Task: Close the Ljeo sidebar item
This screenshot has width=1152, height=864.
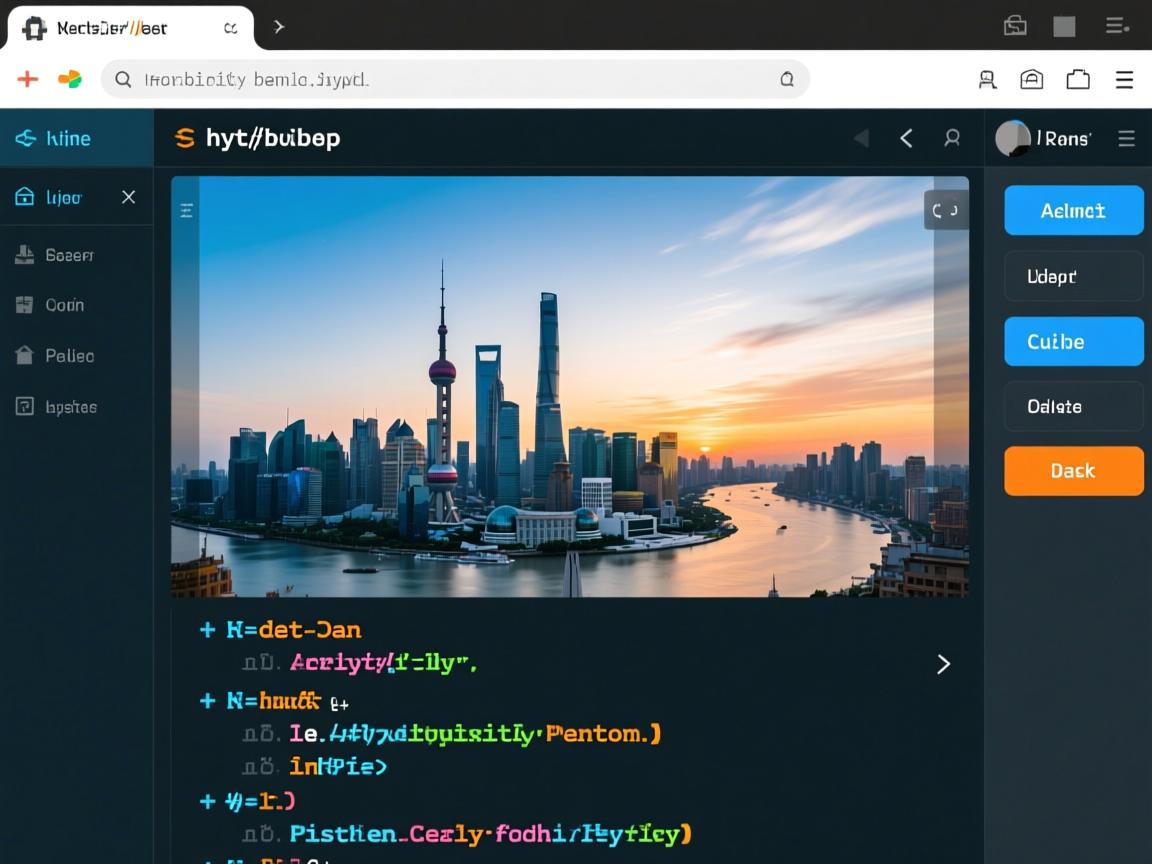Action: tap(128, 197)
